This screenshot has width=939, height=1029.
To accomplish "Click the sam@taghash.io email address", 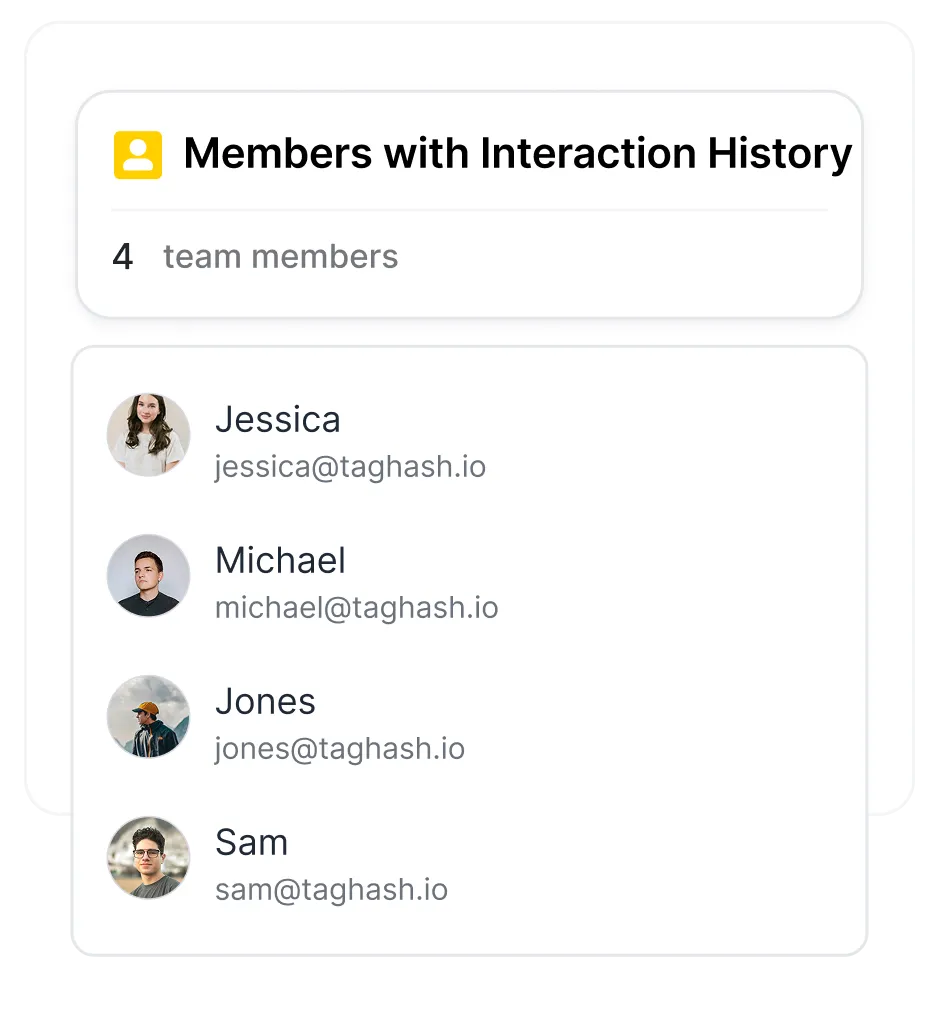I will tap(331, 890).
